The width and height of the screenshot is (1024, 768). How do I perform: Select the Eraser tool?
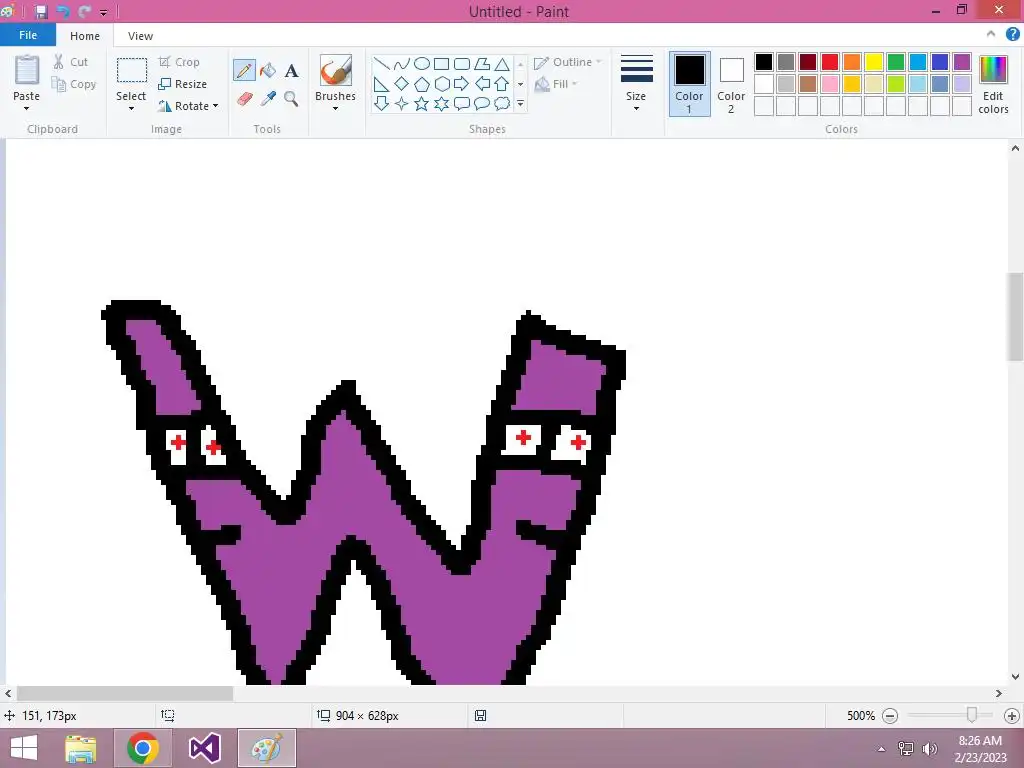coord(244,99)
